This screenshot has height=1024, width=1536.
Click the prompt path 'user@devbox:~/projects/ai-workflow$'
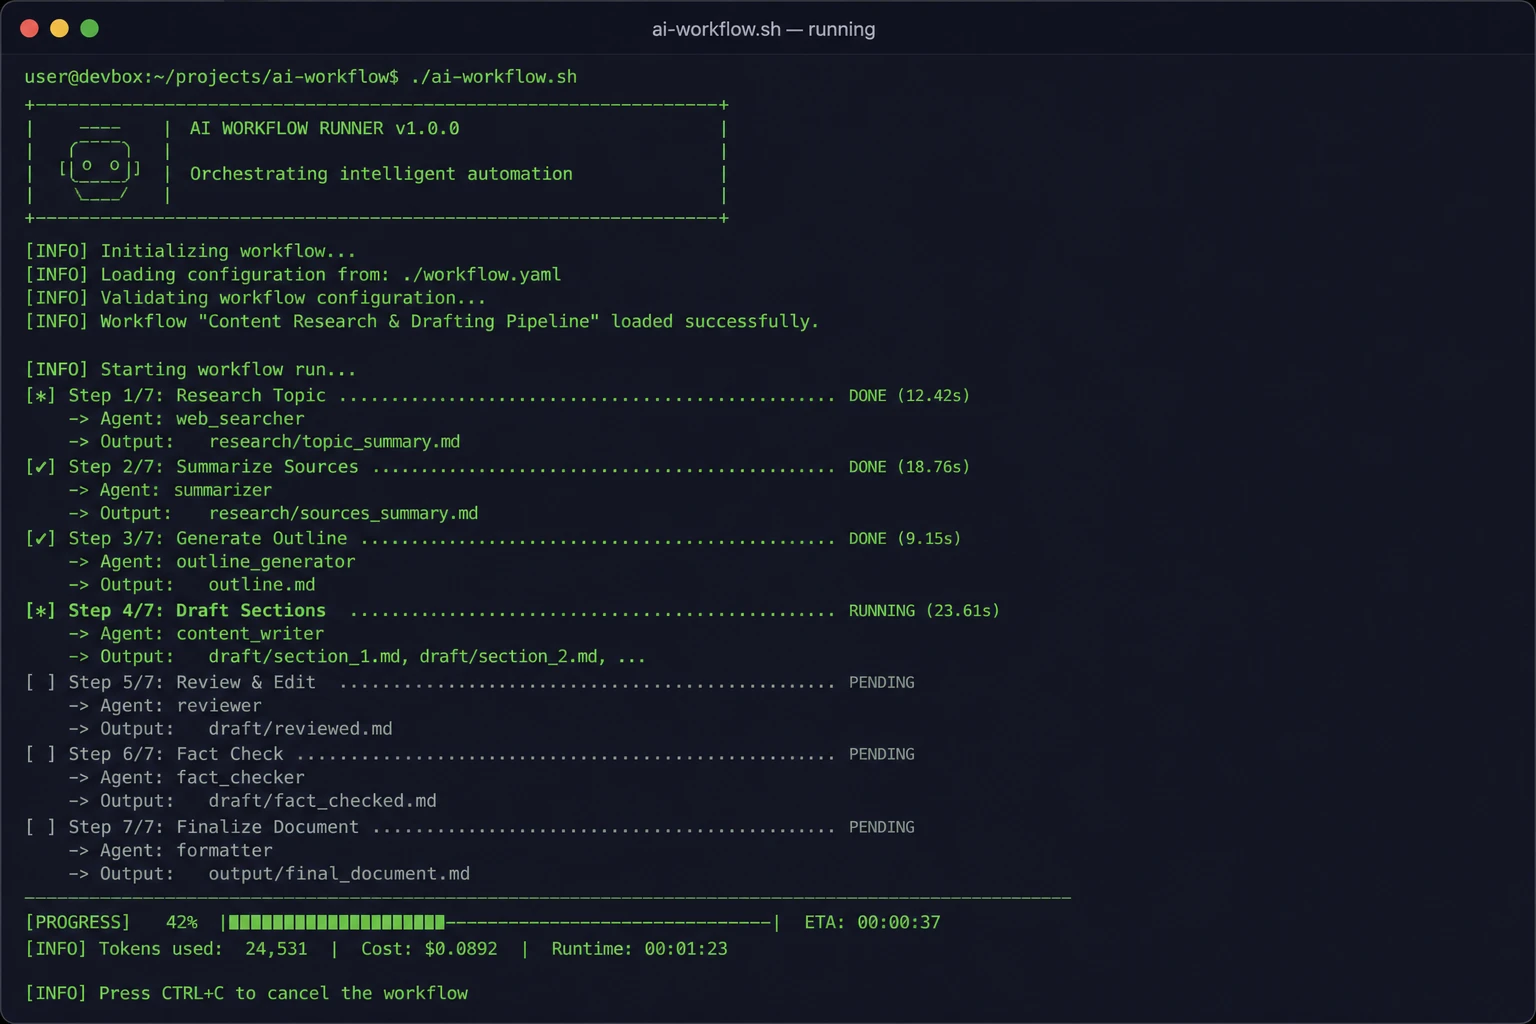pos(211,77)
